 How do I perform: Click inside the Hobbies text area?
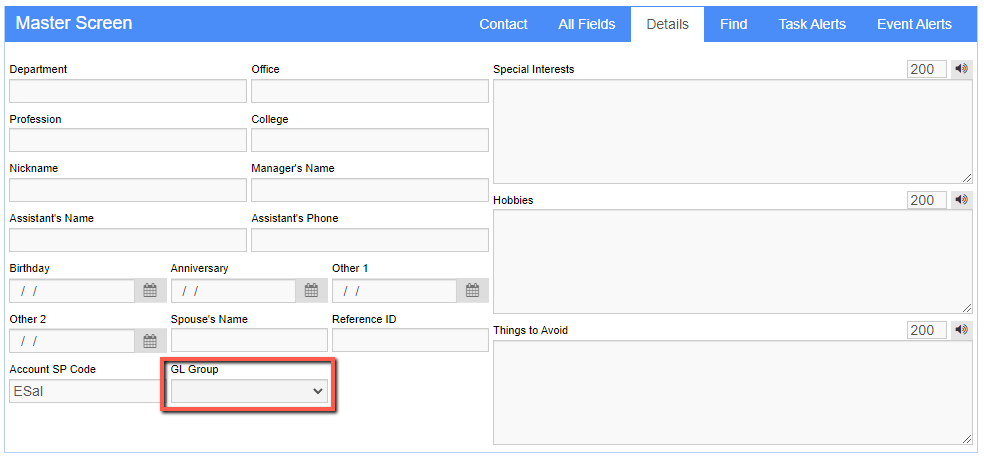click(x=732, y=262)
